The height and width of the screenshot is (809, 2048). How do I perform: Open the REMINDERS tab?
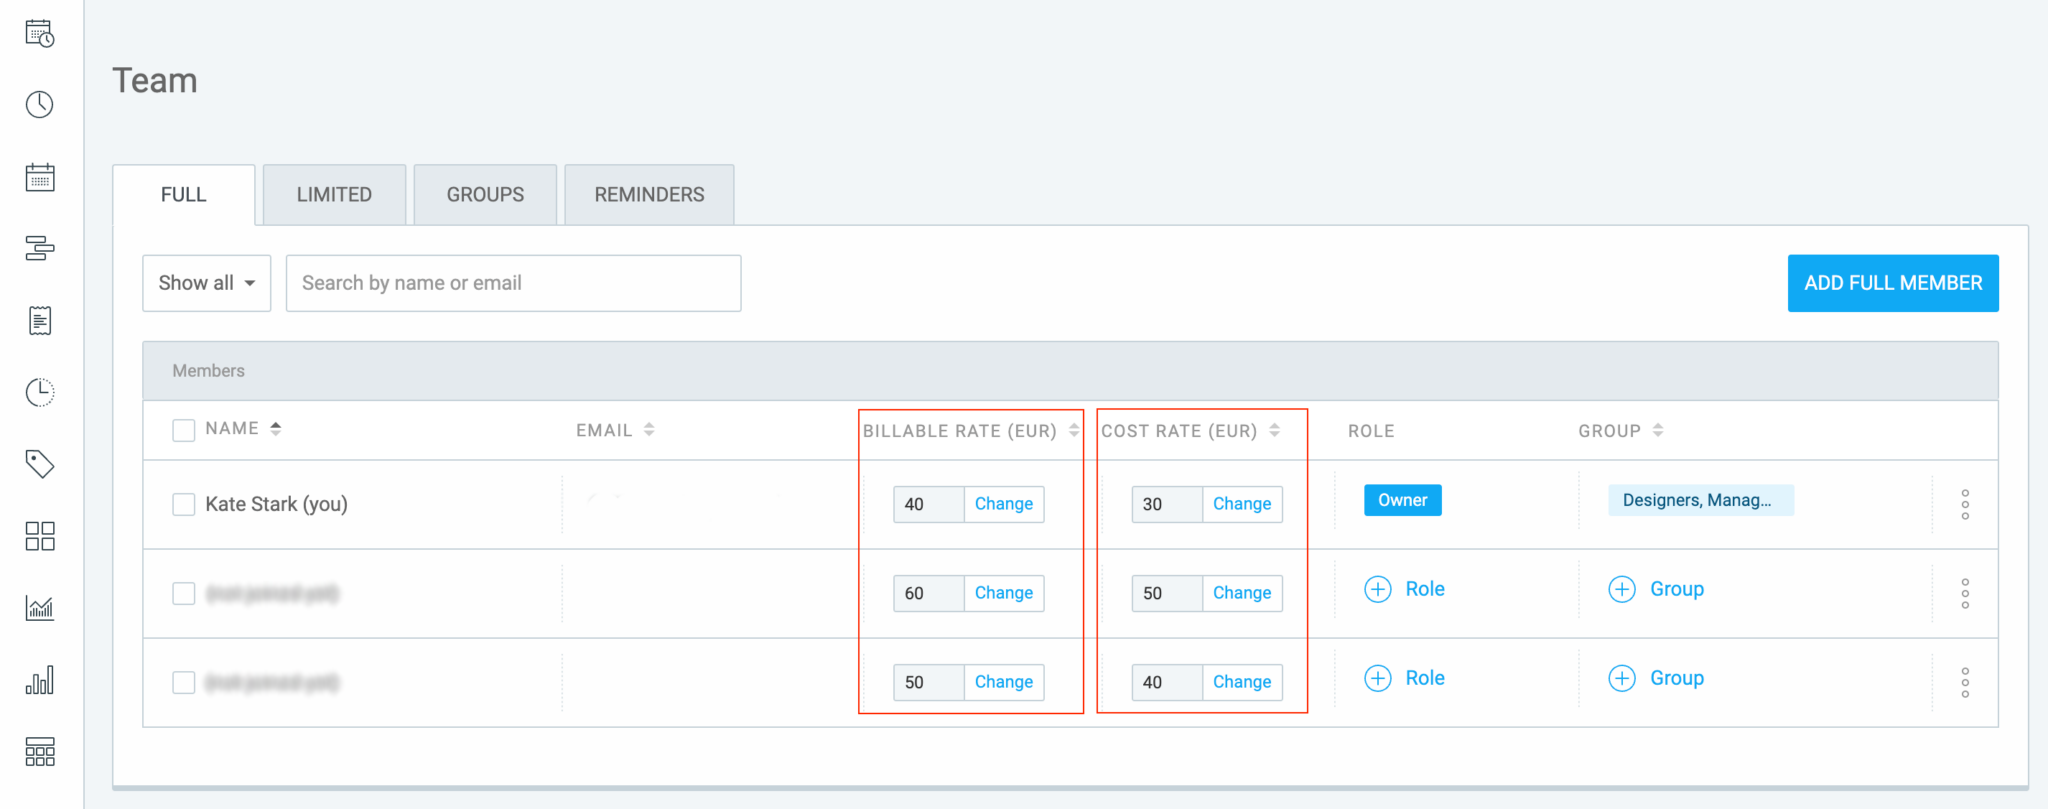649,195
